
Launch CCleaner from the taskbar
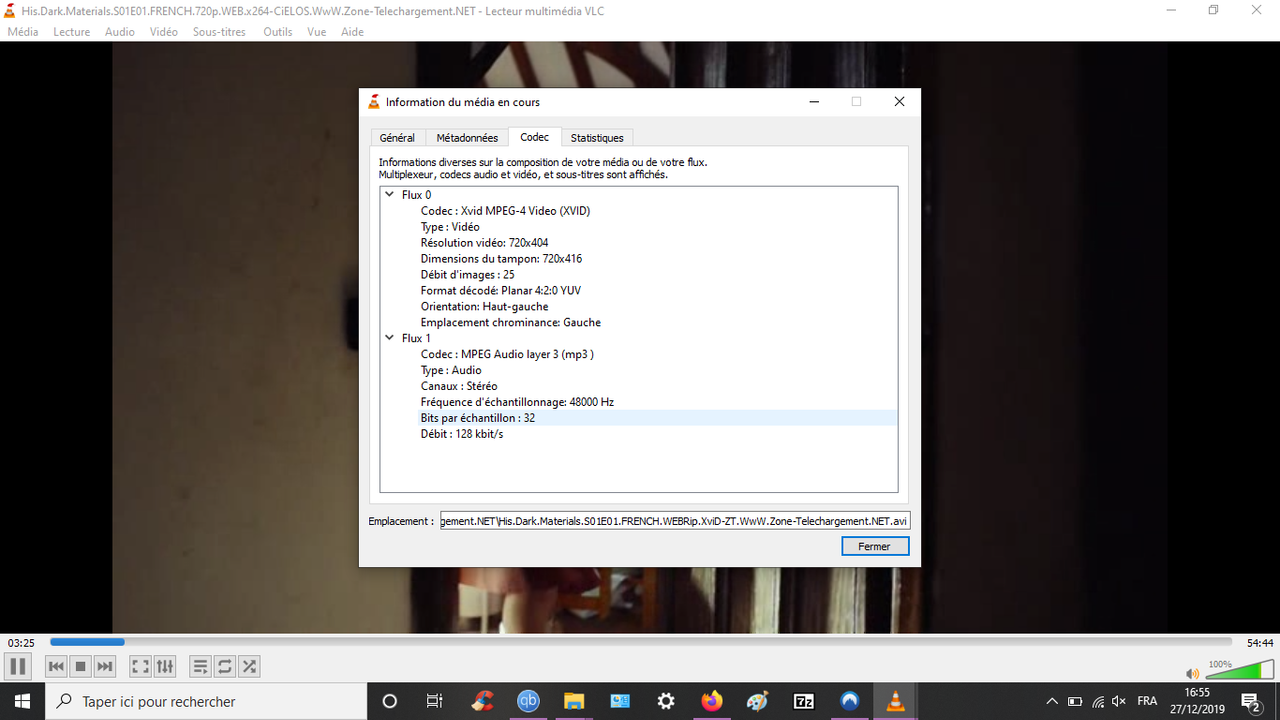point(483,701)
